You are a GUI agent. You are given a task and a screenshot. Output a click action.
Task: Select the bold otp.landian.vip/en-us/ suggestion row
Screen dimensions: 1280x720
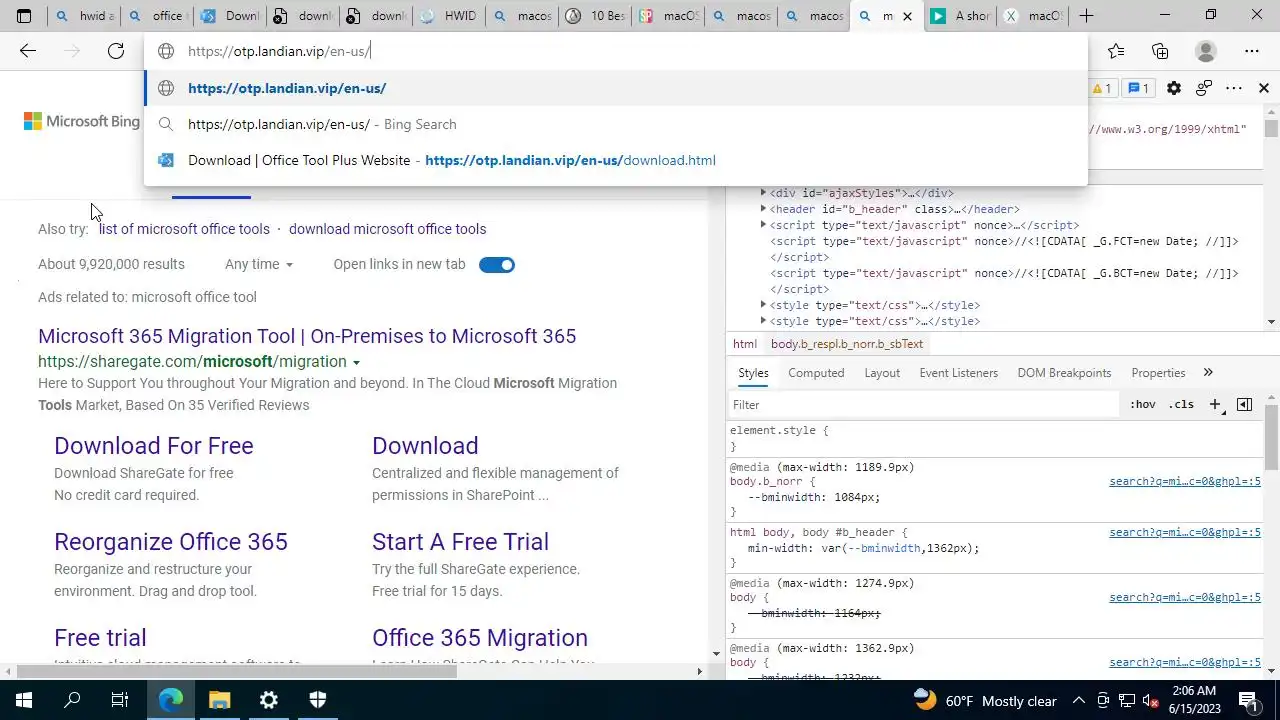615,88
